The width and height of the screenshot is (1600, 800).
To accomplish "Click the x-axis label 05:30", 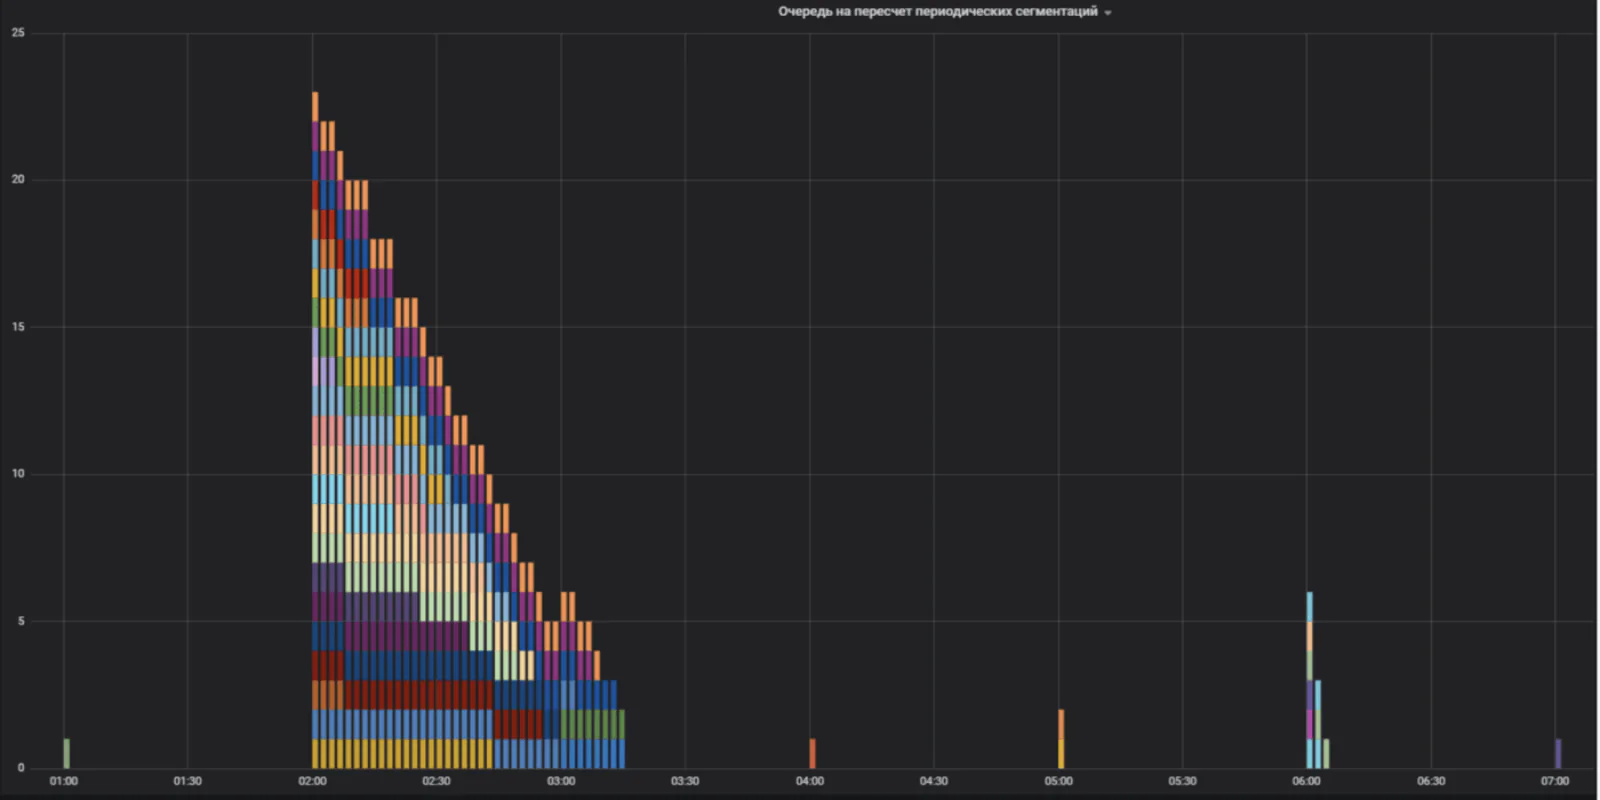I will coord(1182,781).
